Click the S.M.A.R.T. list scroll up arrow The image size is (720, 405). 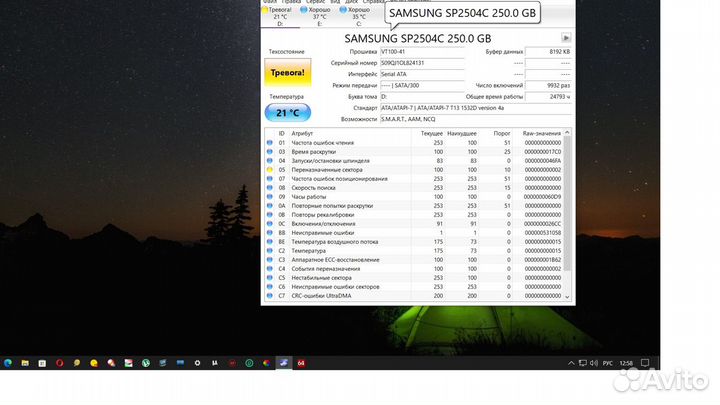(567, 132)
